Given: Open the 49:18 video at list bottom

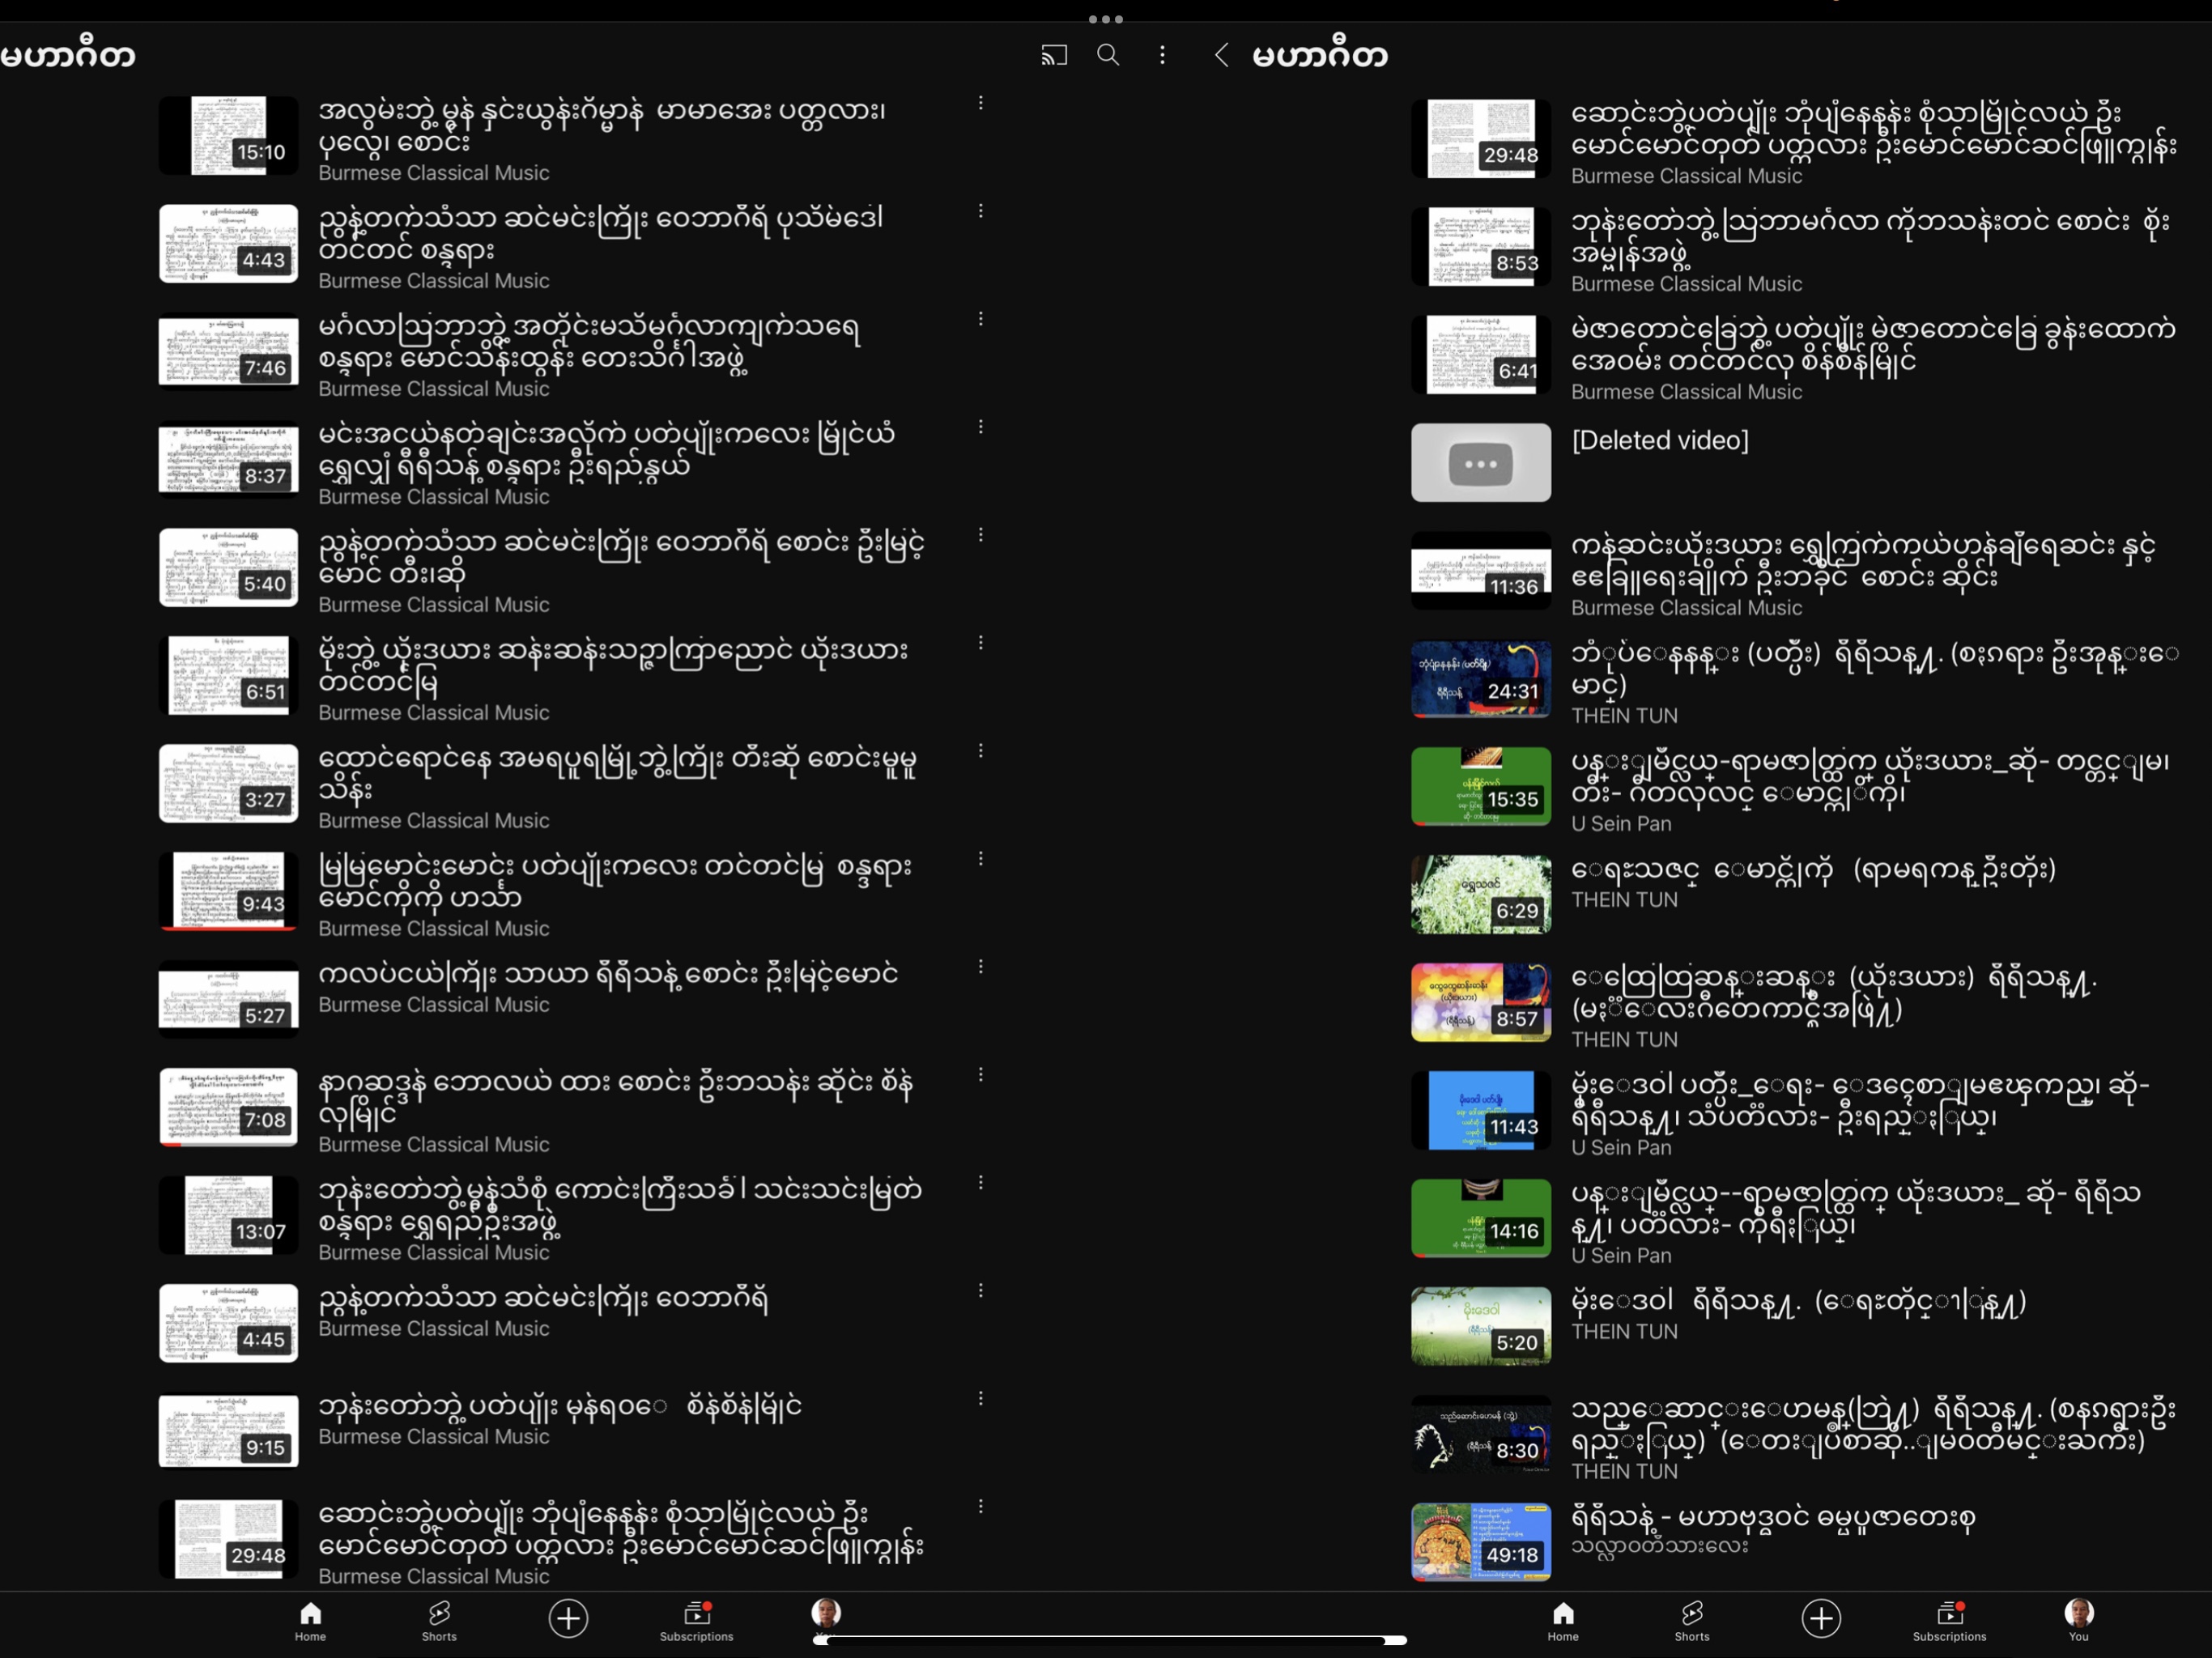Looking at the screenshot, I should point(1481,1541).
